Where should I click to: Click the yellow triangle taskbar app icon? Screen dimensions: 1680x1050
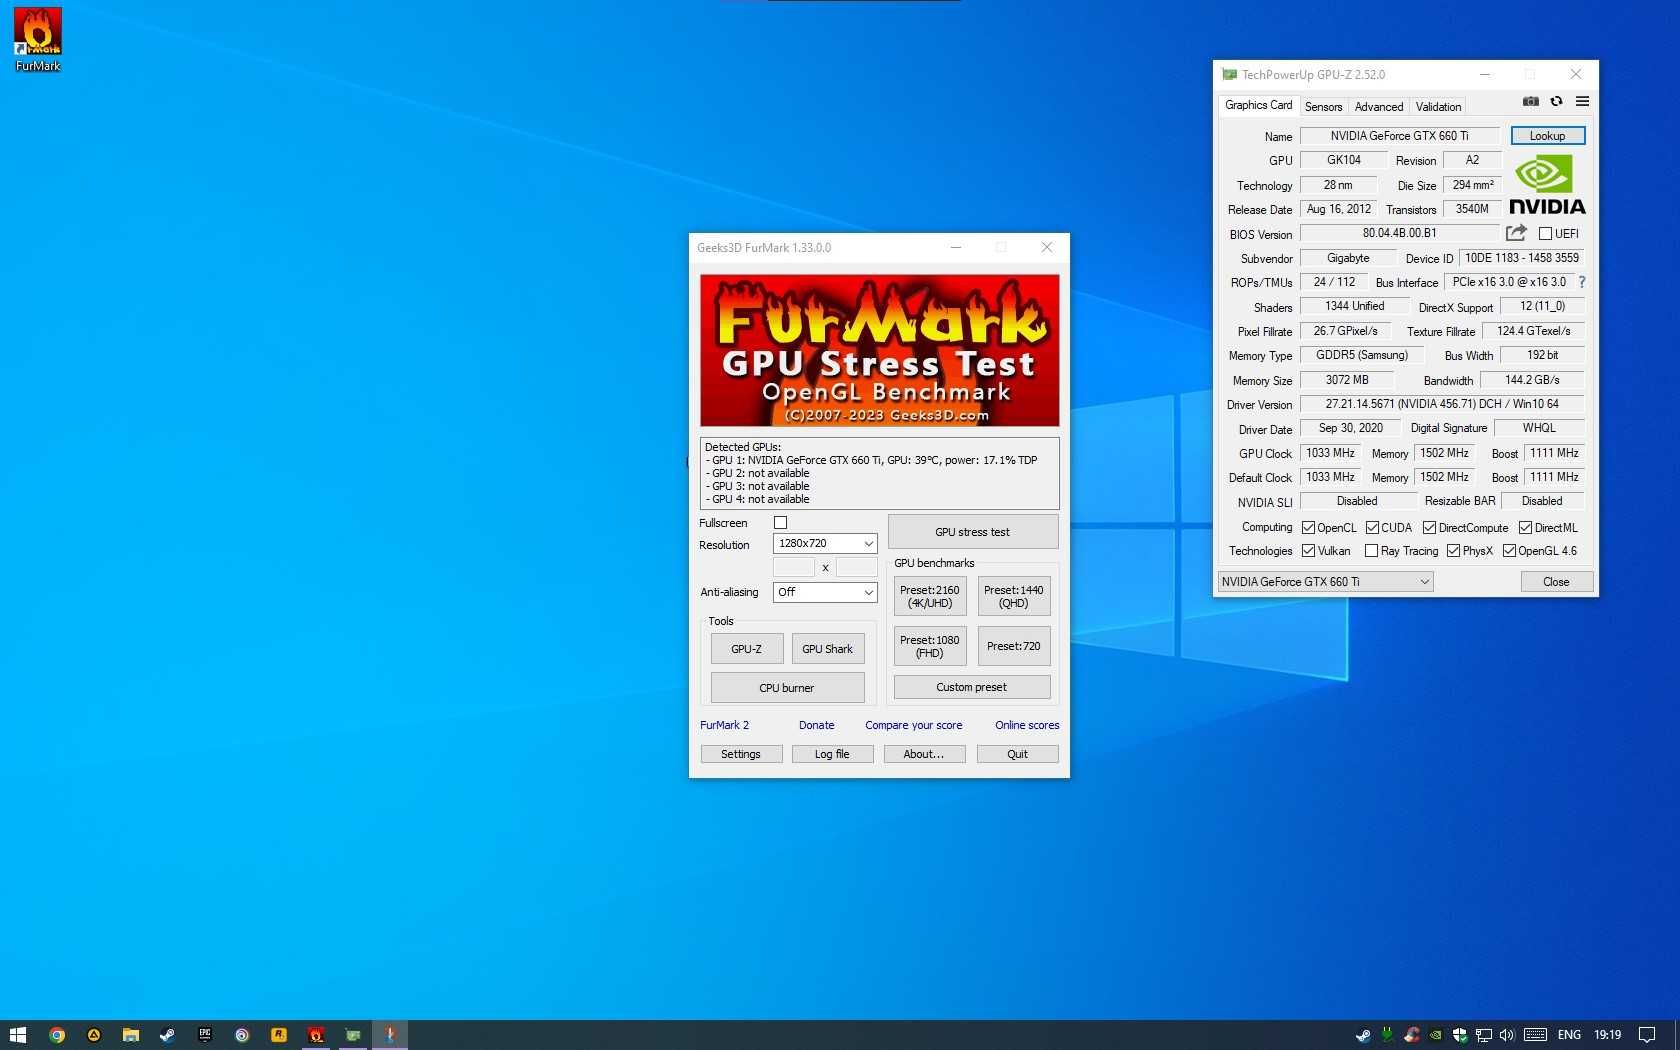coord(94,1035)
